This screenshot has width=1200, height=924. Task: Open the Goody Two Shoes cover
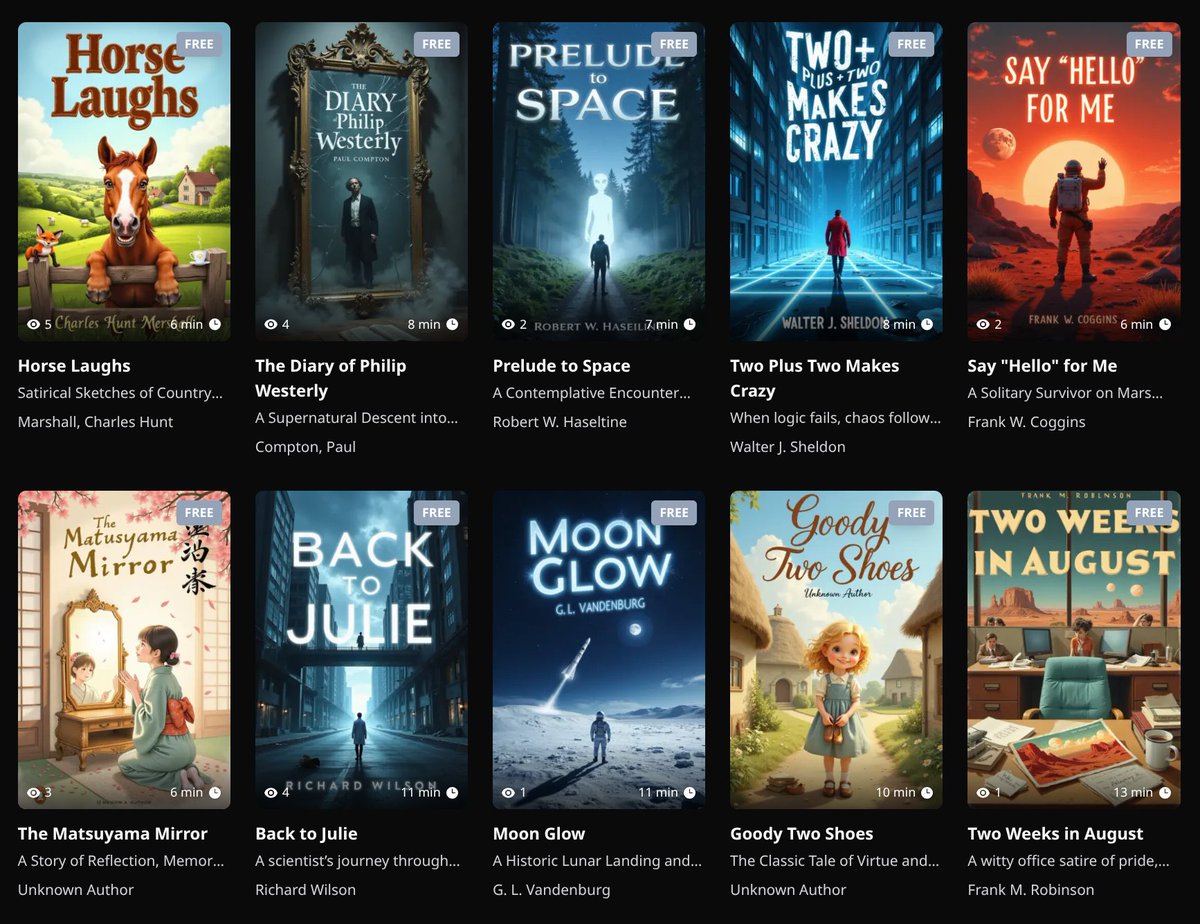pos(836,650)
